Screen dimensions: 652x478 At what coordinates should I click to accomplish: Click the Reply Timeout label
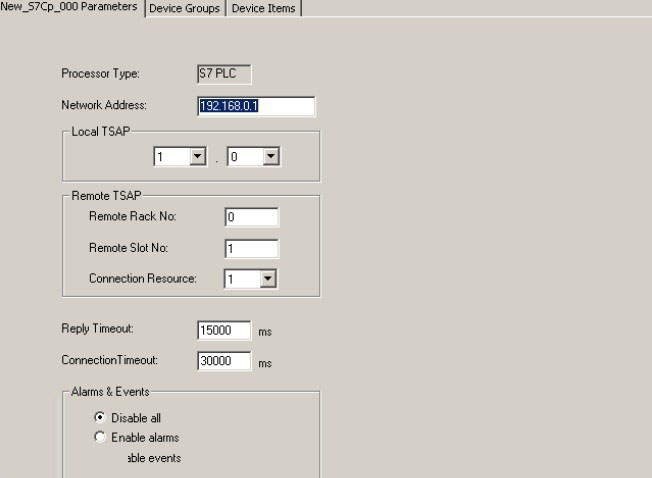(x=97, y=329)
